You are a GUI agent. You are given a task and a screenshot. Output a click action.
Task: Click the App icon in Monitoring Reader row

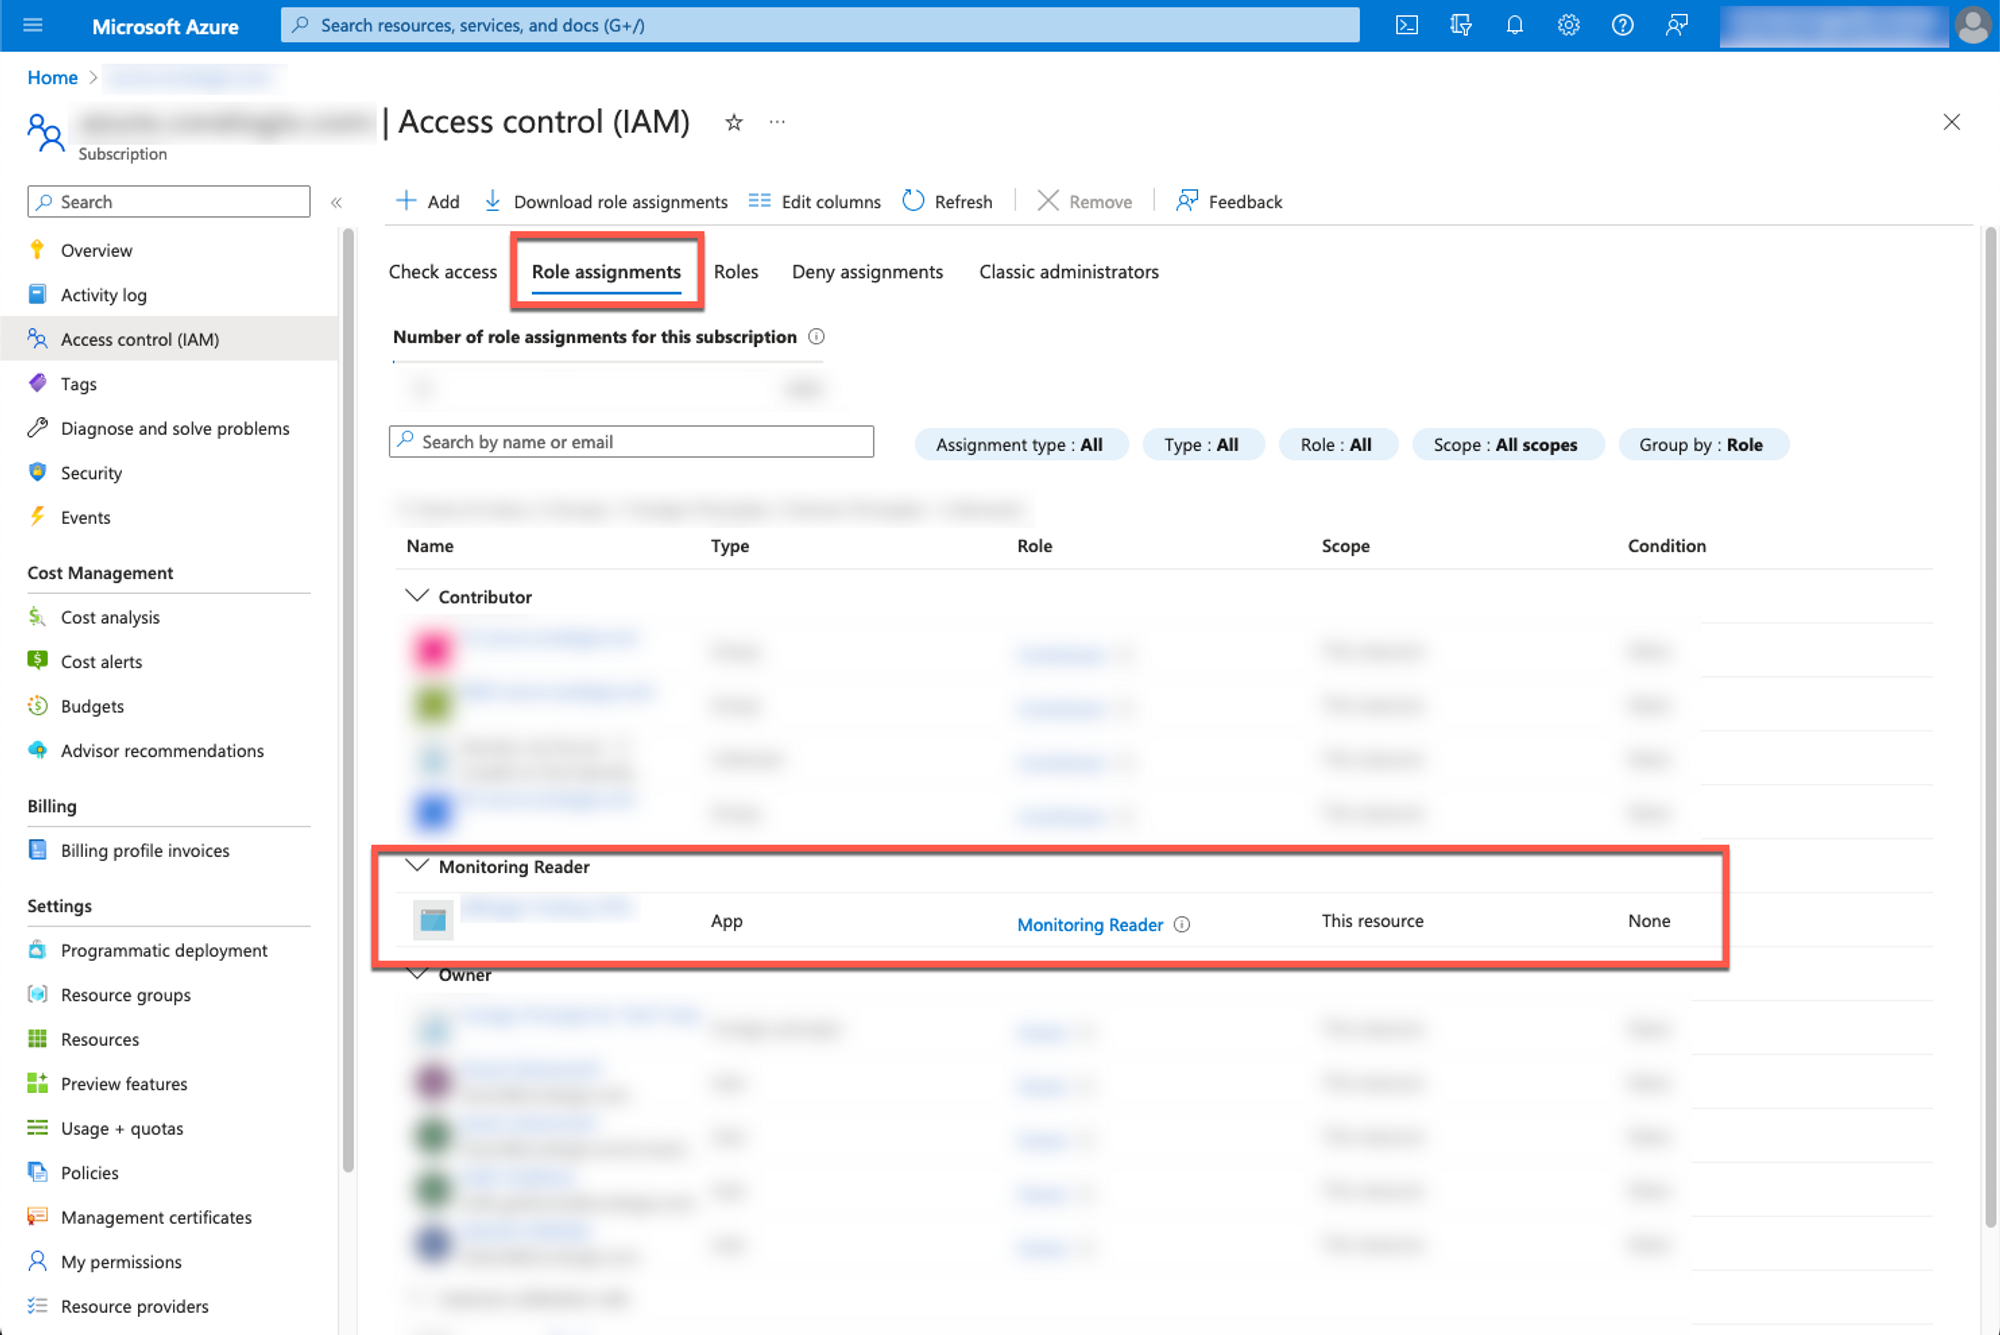click(x=433, y=921)
